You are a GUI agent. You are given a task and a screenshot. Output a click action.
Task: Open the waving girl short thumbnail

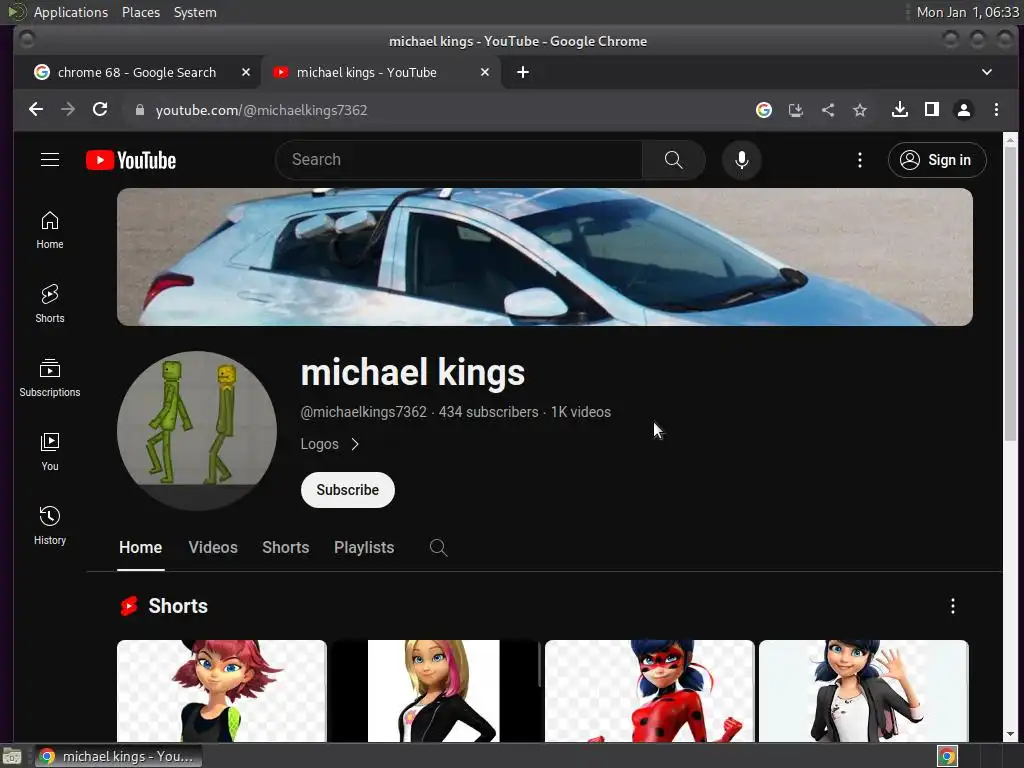(863, 691)
